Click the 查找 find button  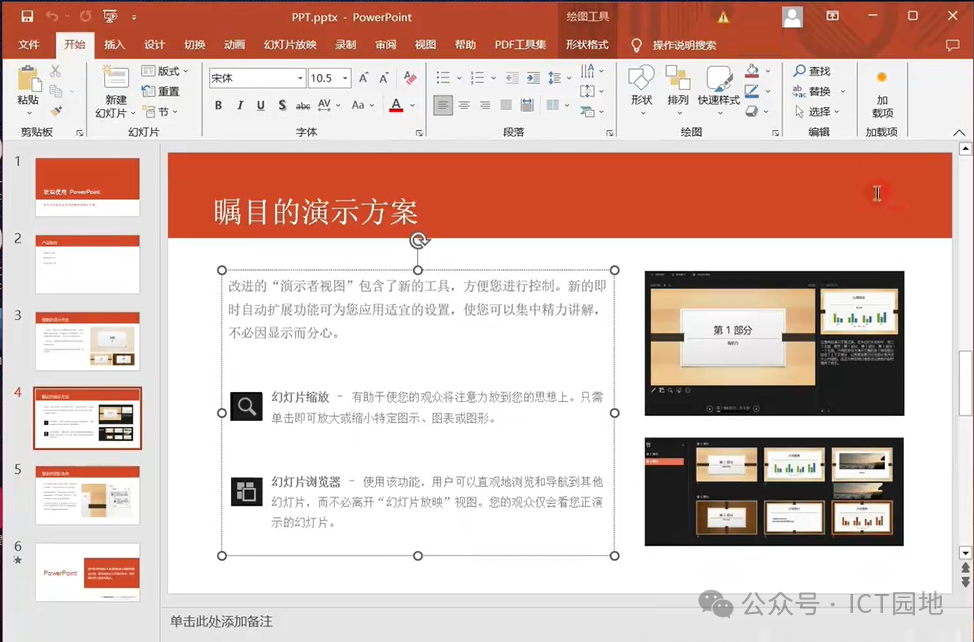[811, 71]
